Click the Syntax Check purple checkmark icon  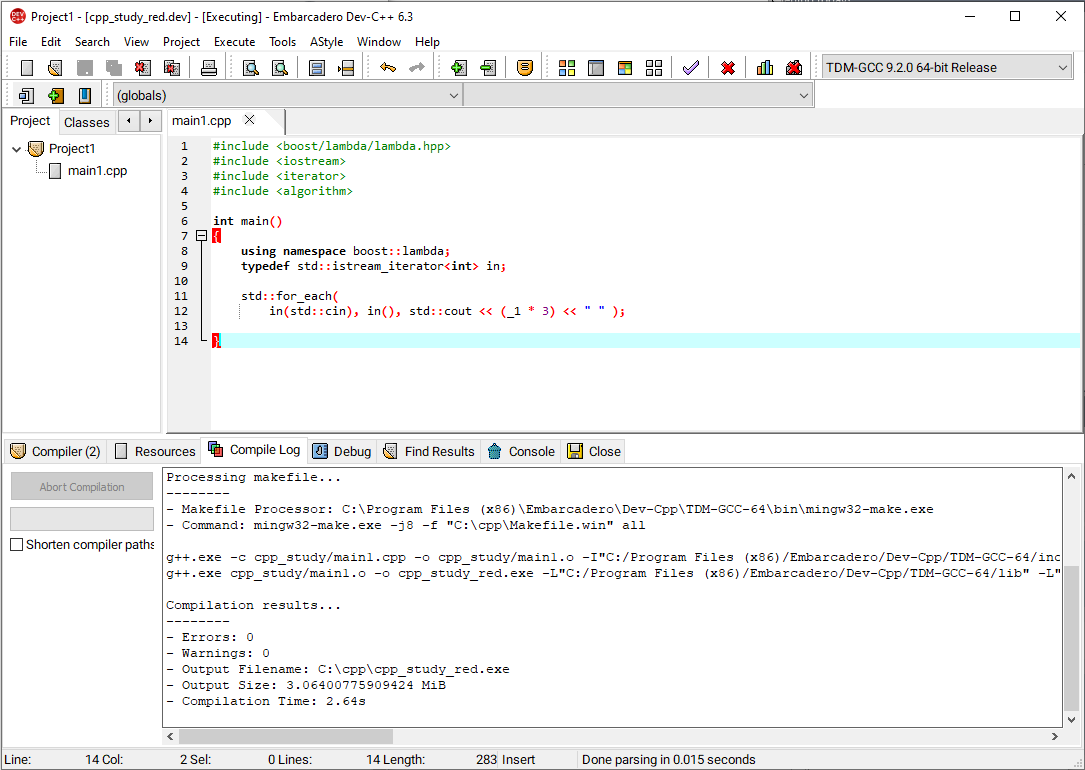pyautogui.click(x=691, y=68)
